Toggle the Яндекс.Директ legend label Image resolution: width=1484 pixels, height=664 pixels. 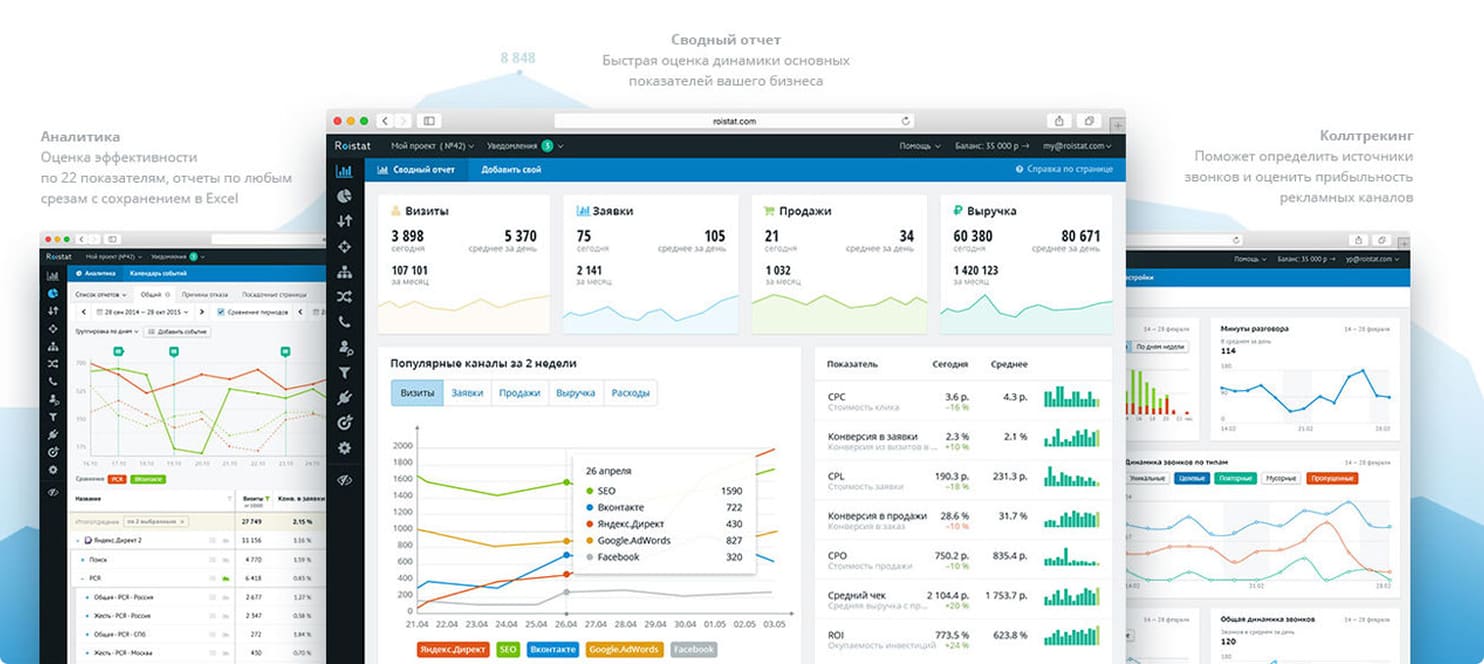[x=452, y=649]
